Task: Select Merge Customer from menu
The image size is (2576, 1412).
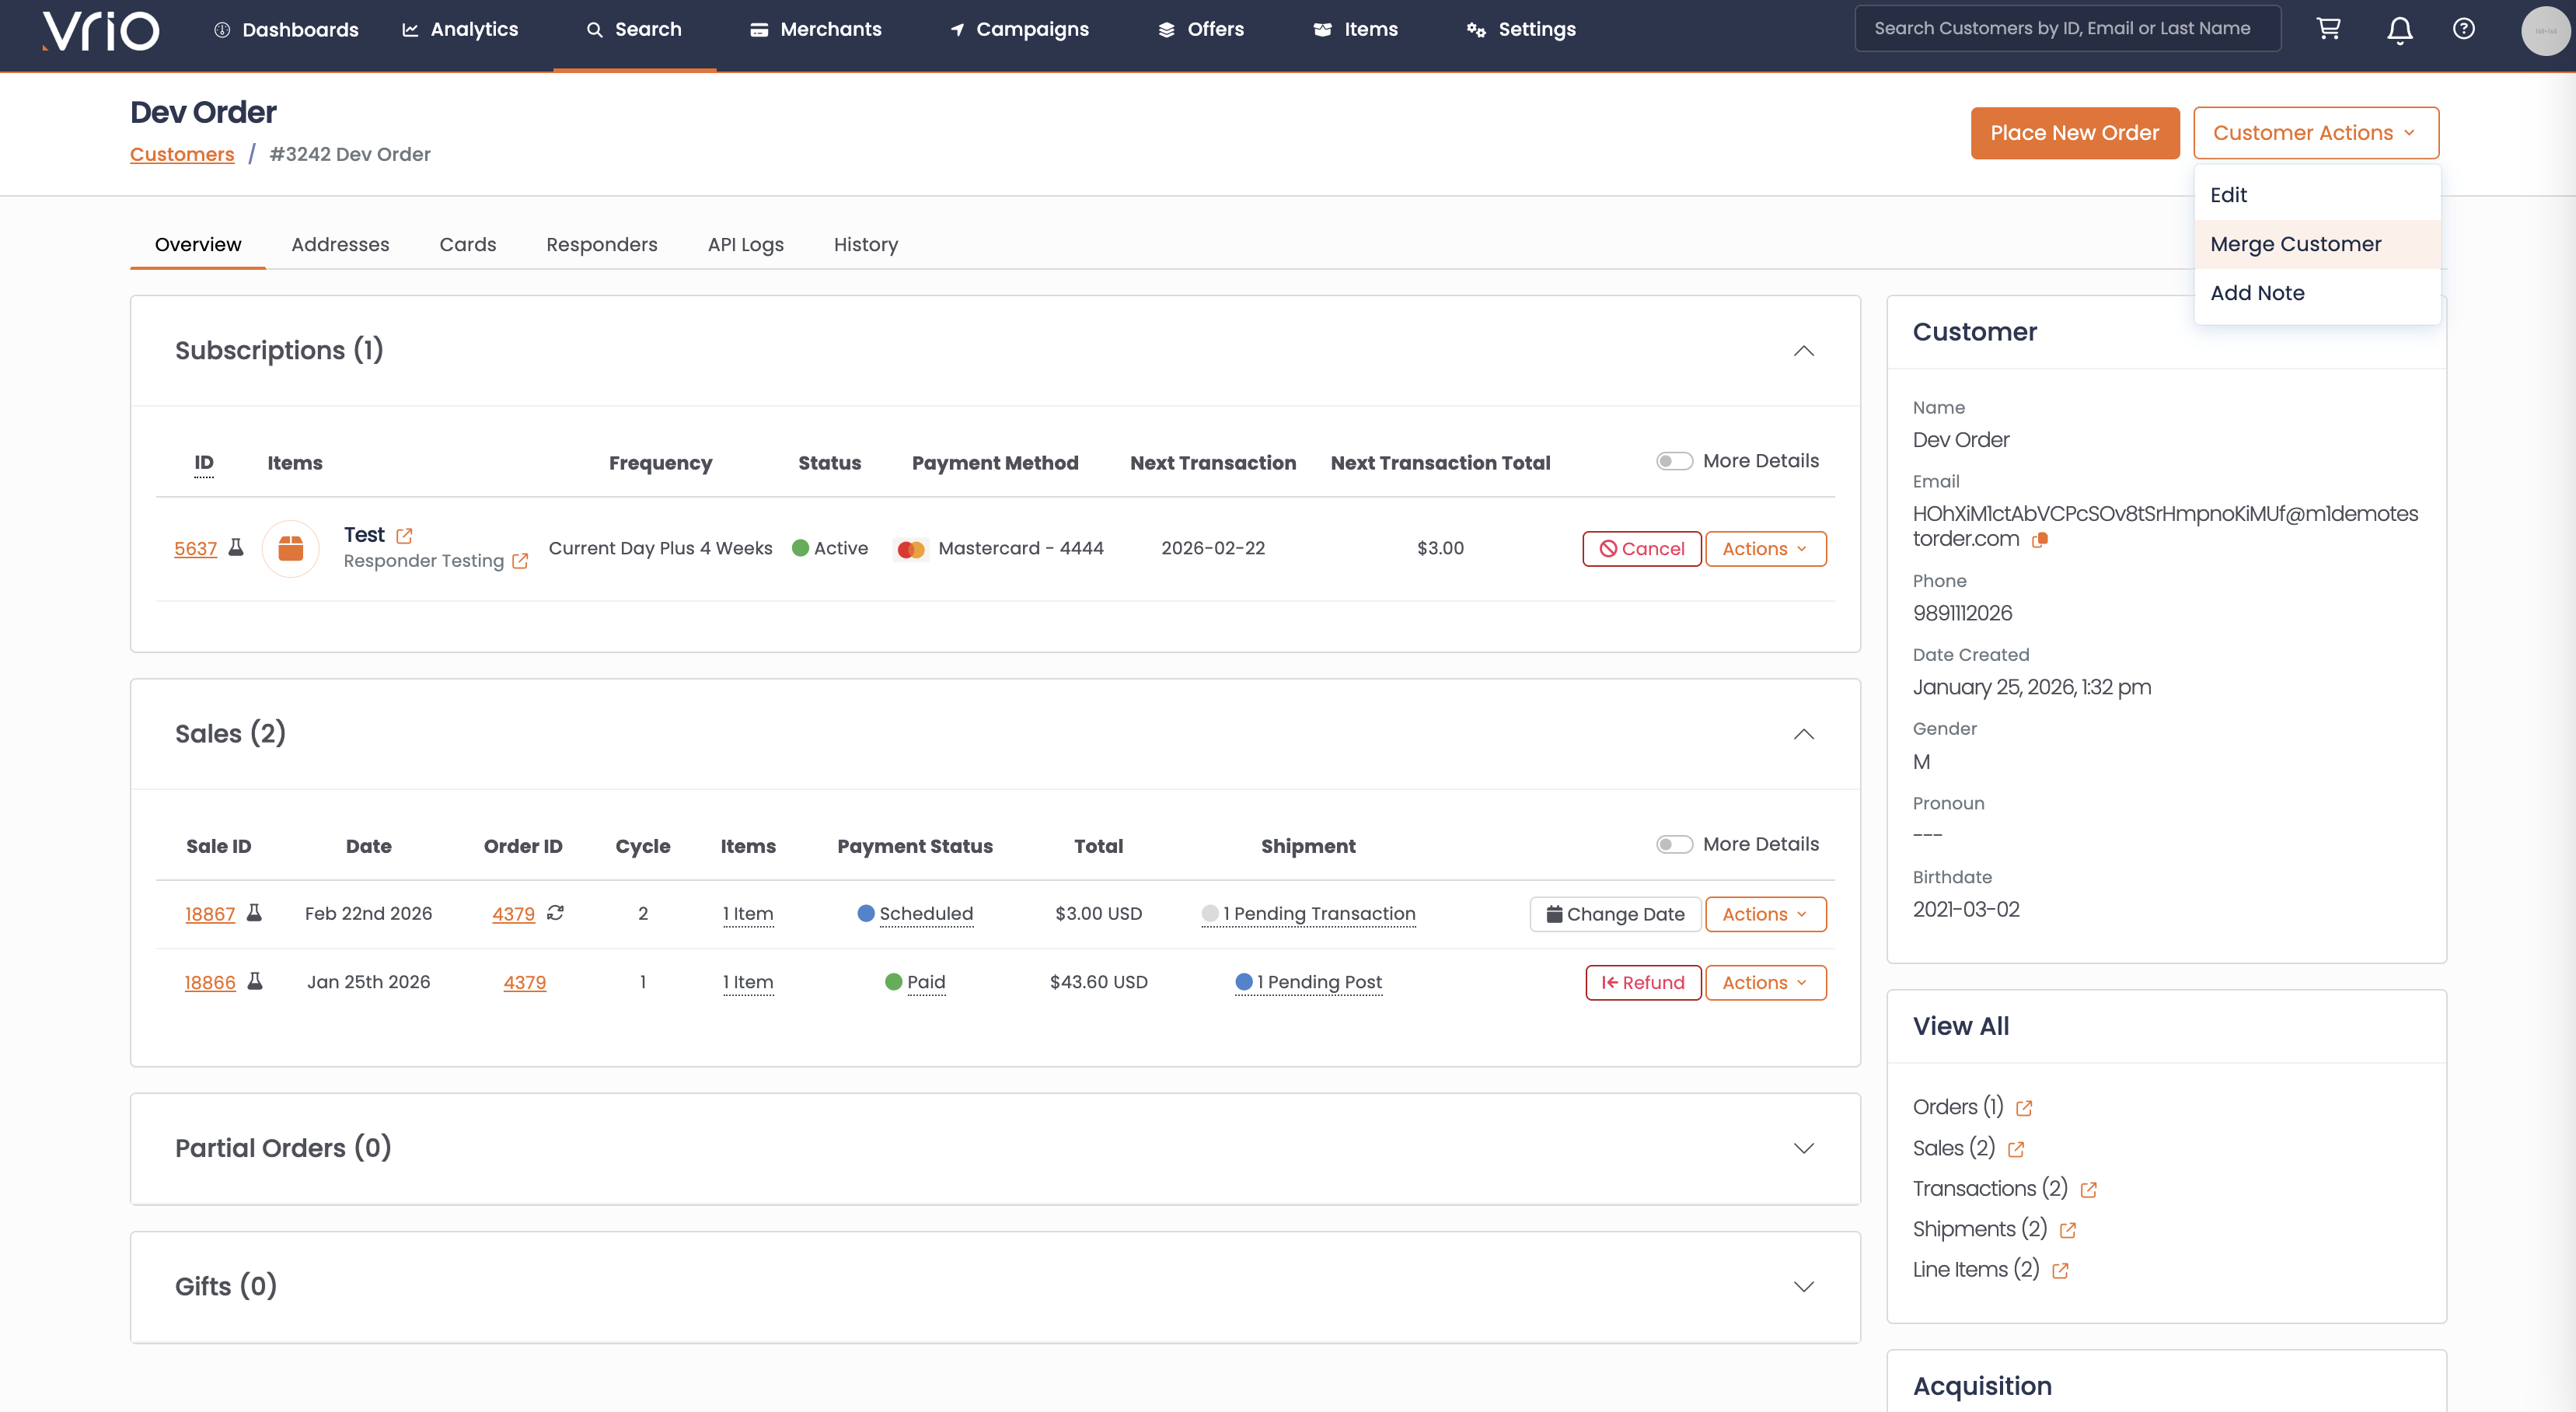Action: pos(2295,244)
